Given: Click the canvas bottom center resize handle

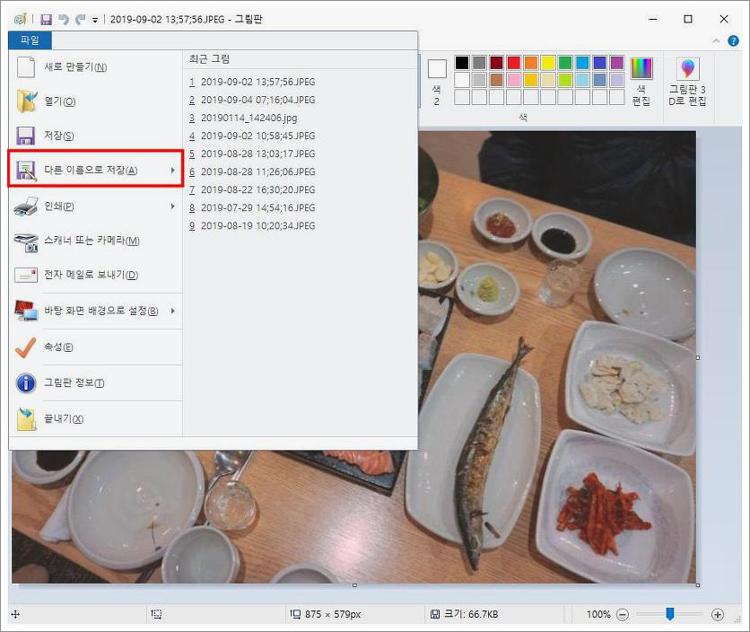Looking at the screenshot, I should coord(354,585).
